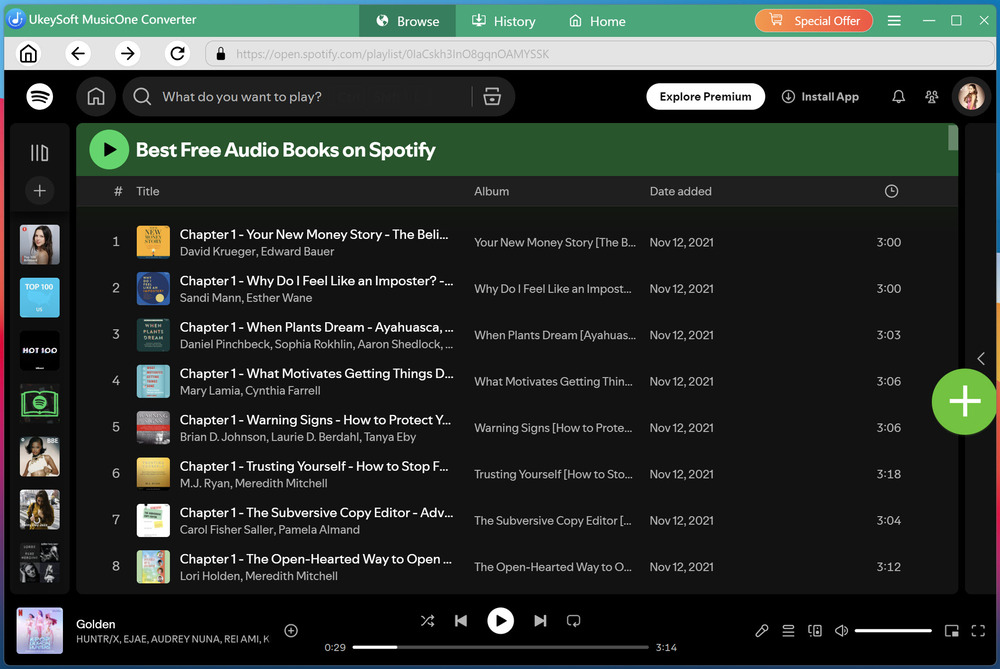Select track Chapter 1 - Your New Money Story
1000x669 pixels.
pyautogui.click(x=517, y=242)
